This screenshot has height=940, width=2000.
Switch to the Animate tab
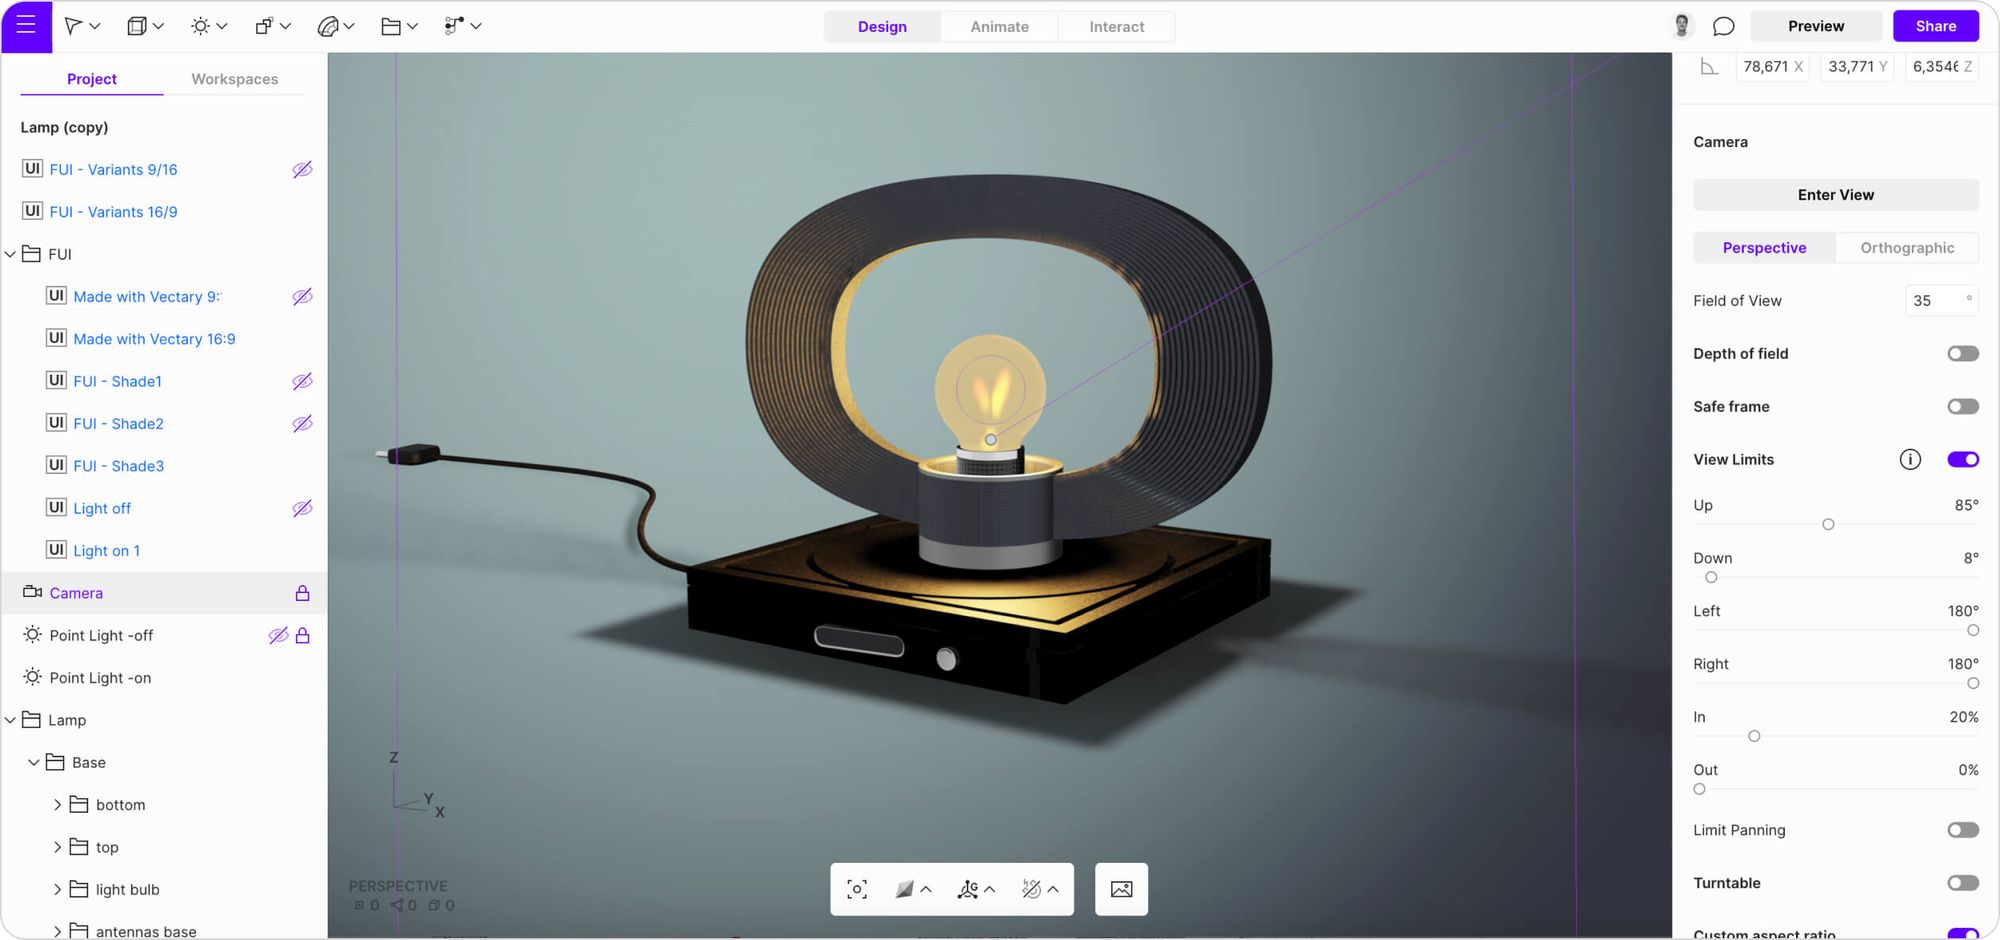[998, 26]
